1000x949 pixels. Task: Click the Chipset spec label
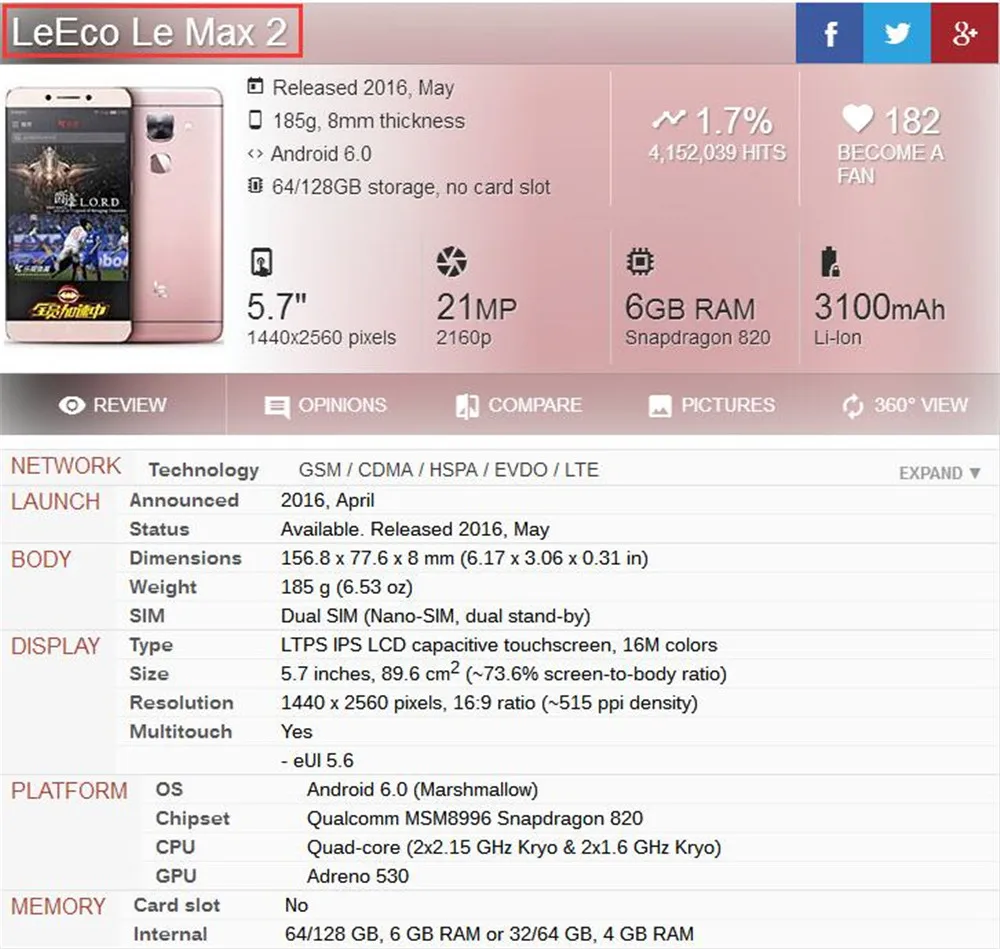point(193,818)
